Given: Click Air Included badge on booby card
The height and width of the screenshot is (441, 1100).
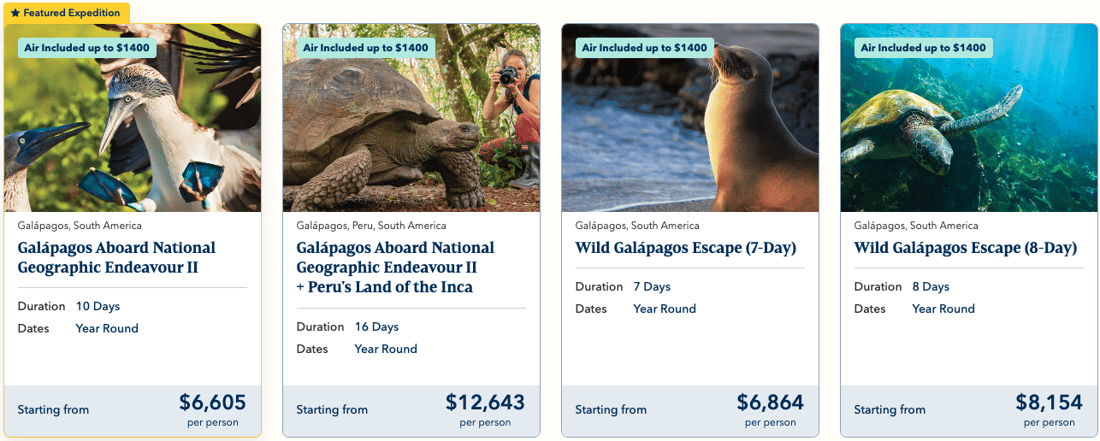Looking at the screenshot, I should [87, 48].
